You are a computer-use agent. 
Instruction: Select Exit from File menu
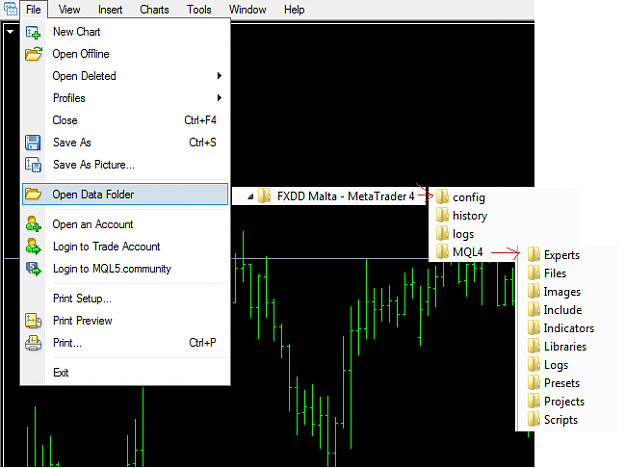[125, 372]
